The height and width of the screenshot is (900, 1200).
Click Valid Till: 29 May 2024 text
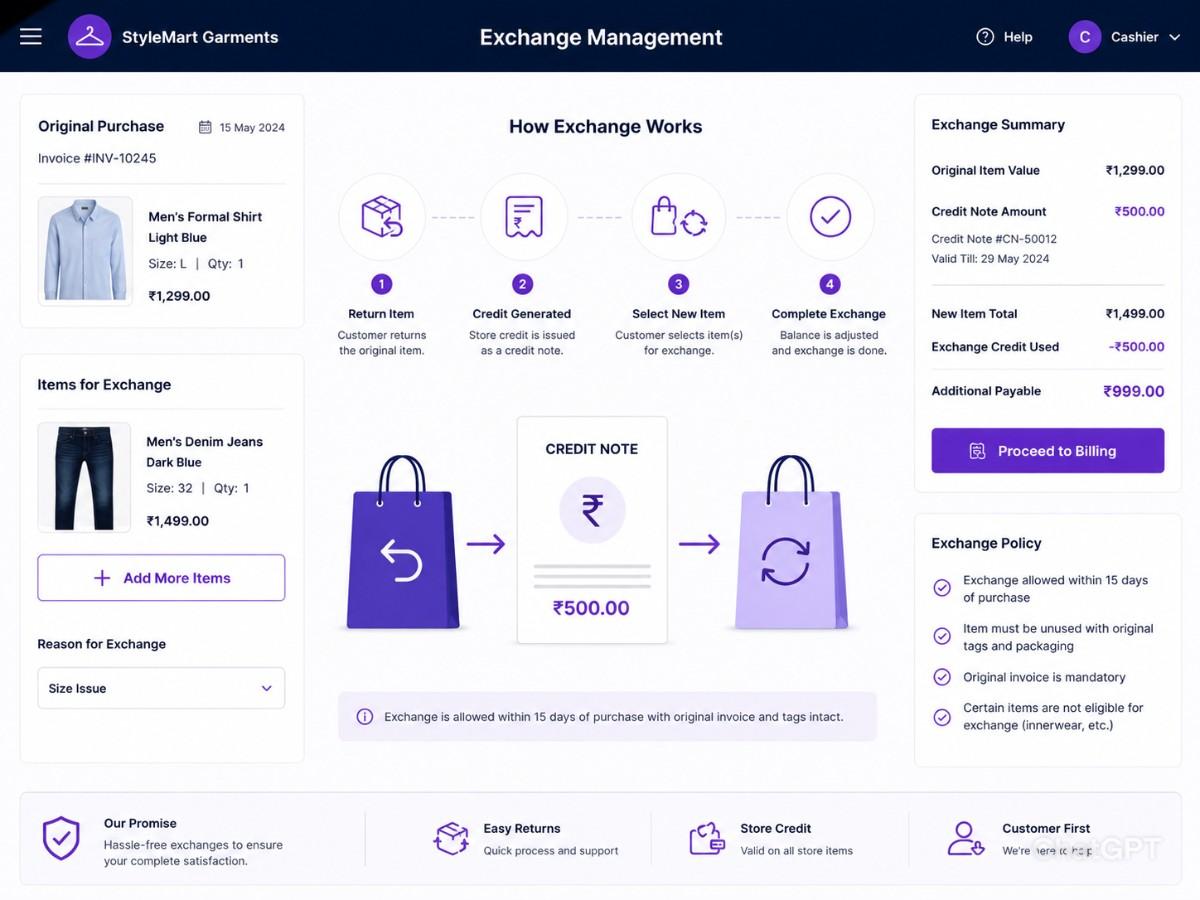coord(990,259)
